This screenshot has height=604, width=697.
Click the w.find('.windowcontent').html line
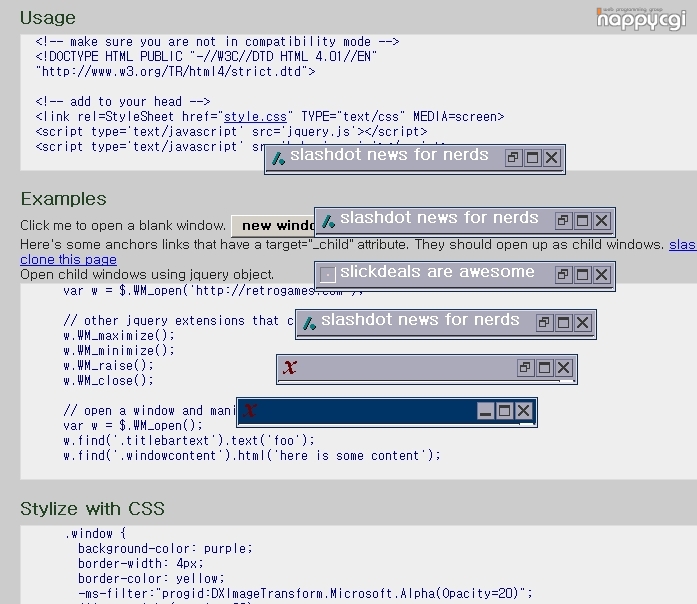[252, 456]
